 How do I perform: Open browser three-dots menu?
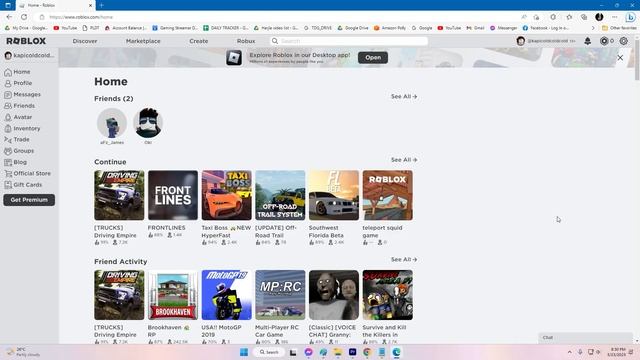click(x=615, y=17)
